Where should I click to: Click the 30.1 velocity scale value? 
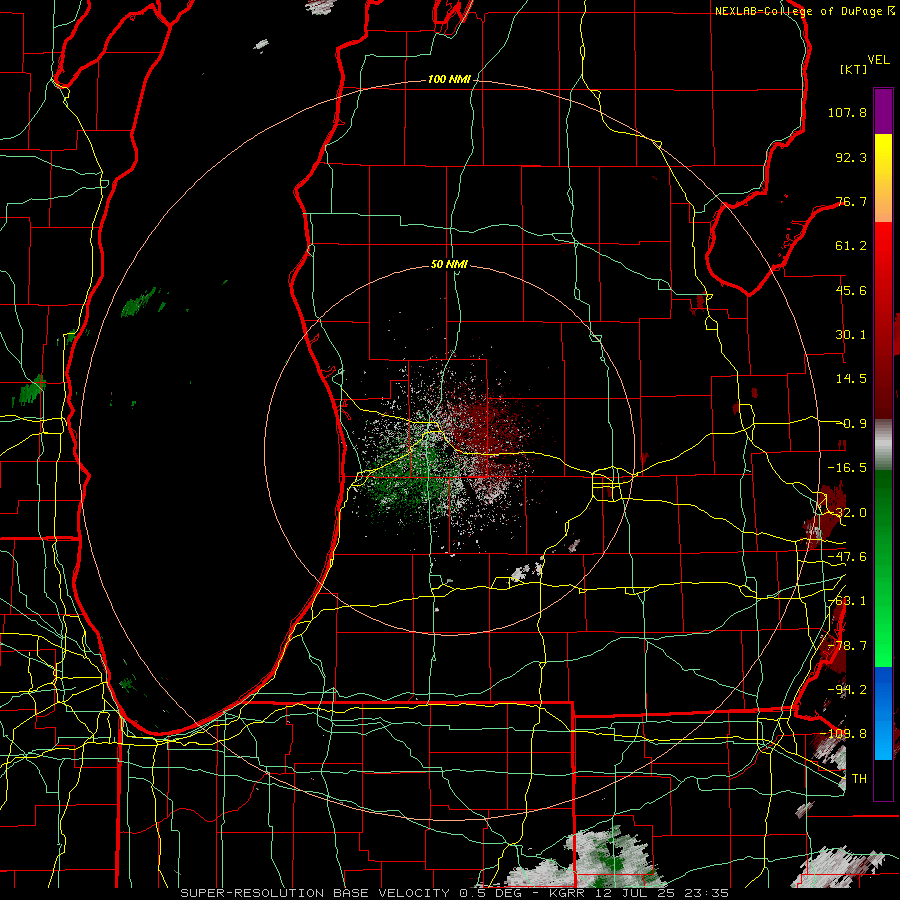[851, 335]
